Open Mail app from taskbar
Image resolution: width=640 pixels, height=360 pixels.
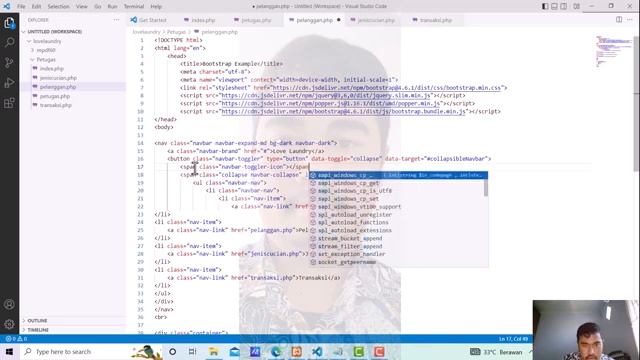(x=234, y=351)
